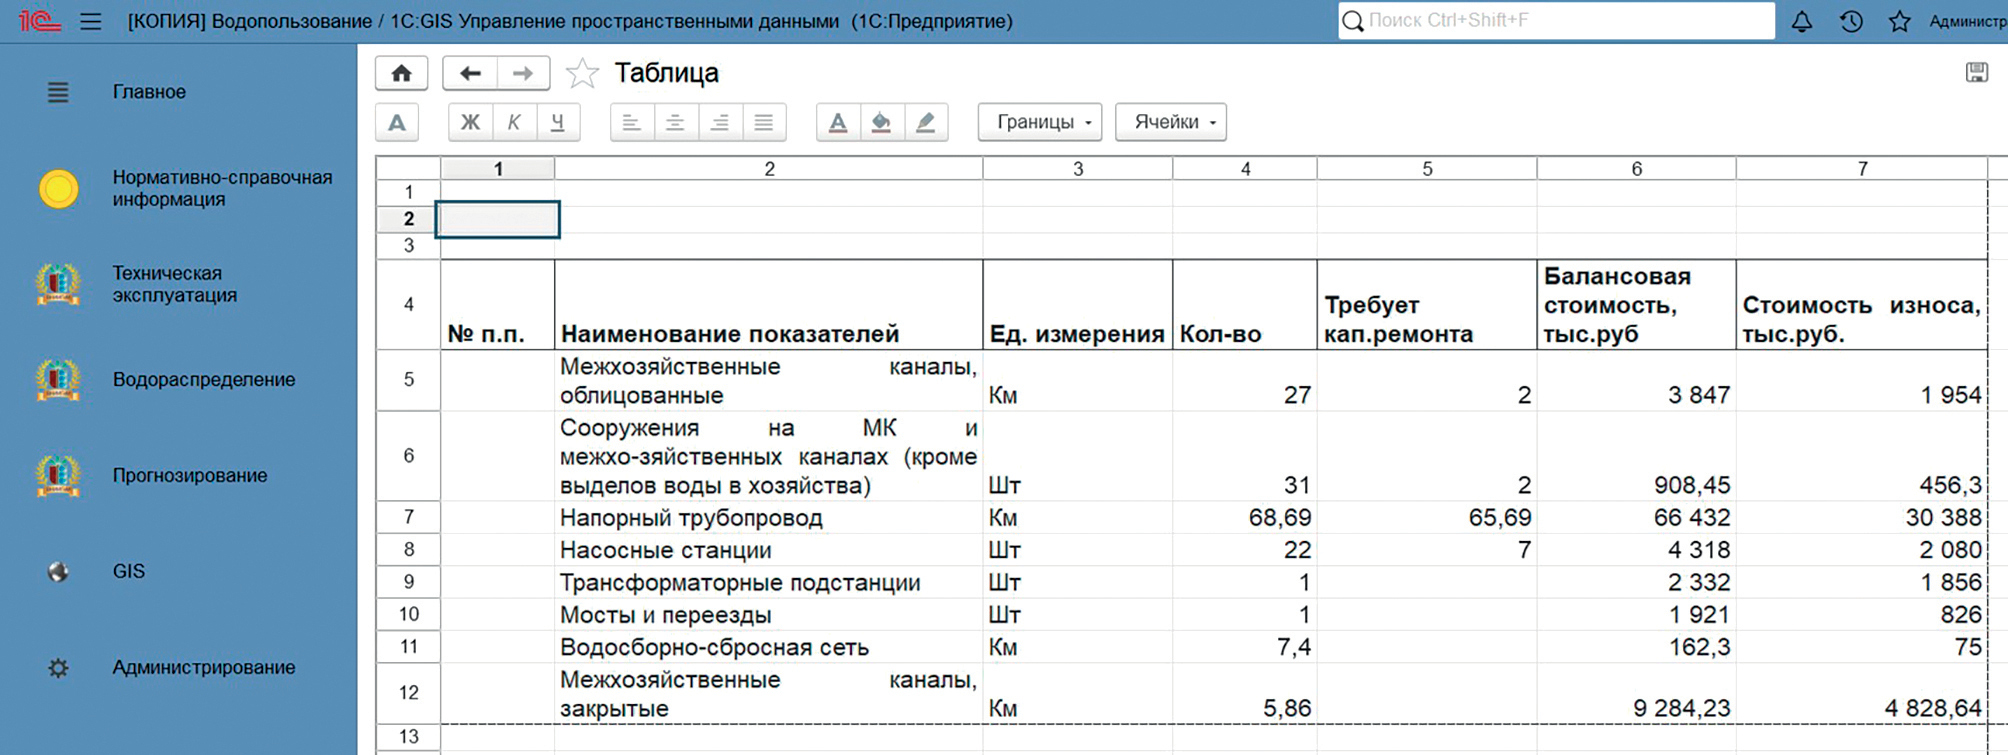Viewport: 2008px width, 755px height.
Task: Toggle bold Ж formatting
Action: [470, 122]
